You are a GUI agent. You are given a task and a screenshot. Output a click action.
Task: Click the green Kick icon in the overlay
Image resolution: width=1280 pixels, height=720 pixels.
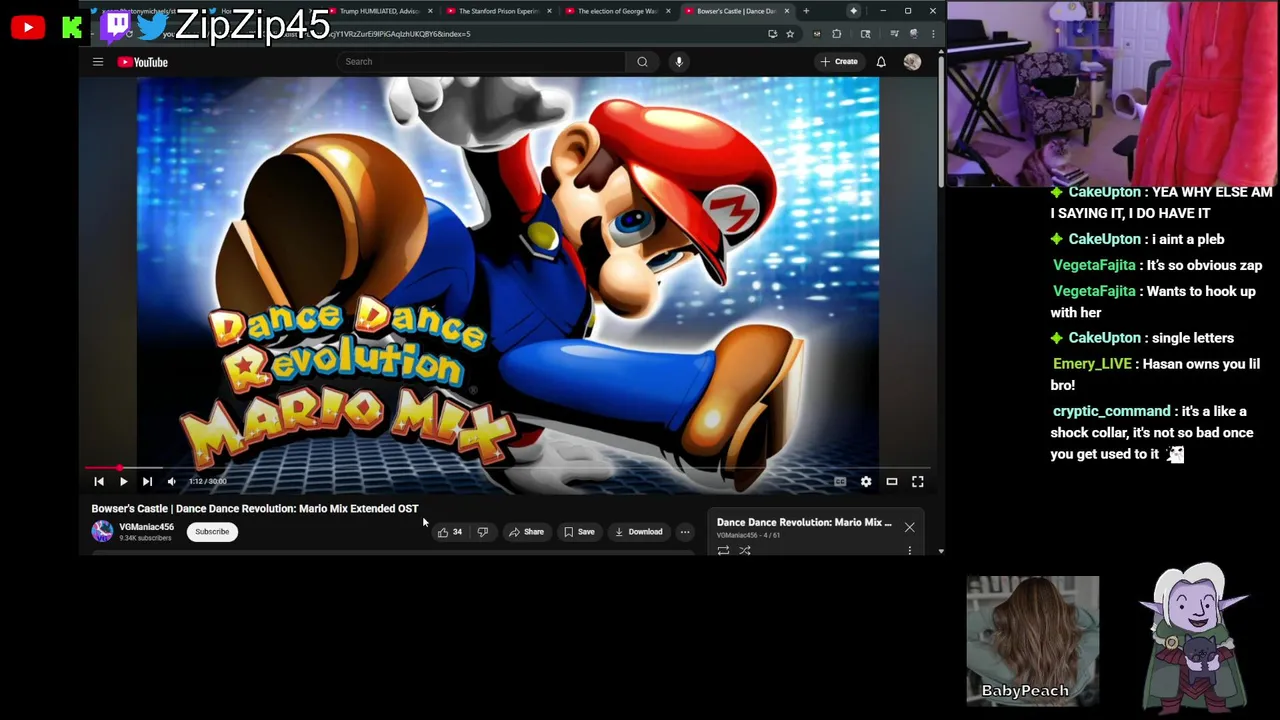click(72, 27)
